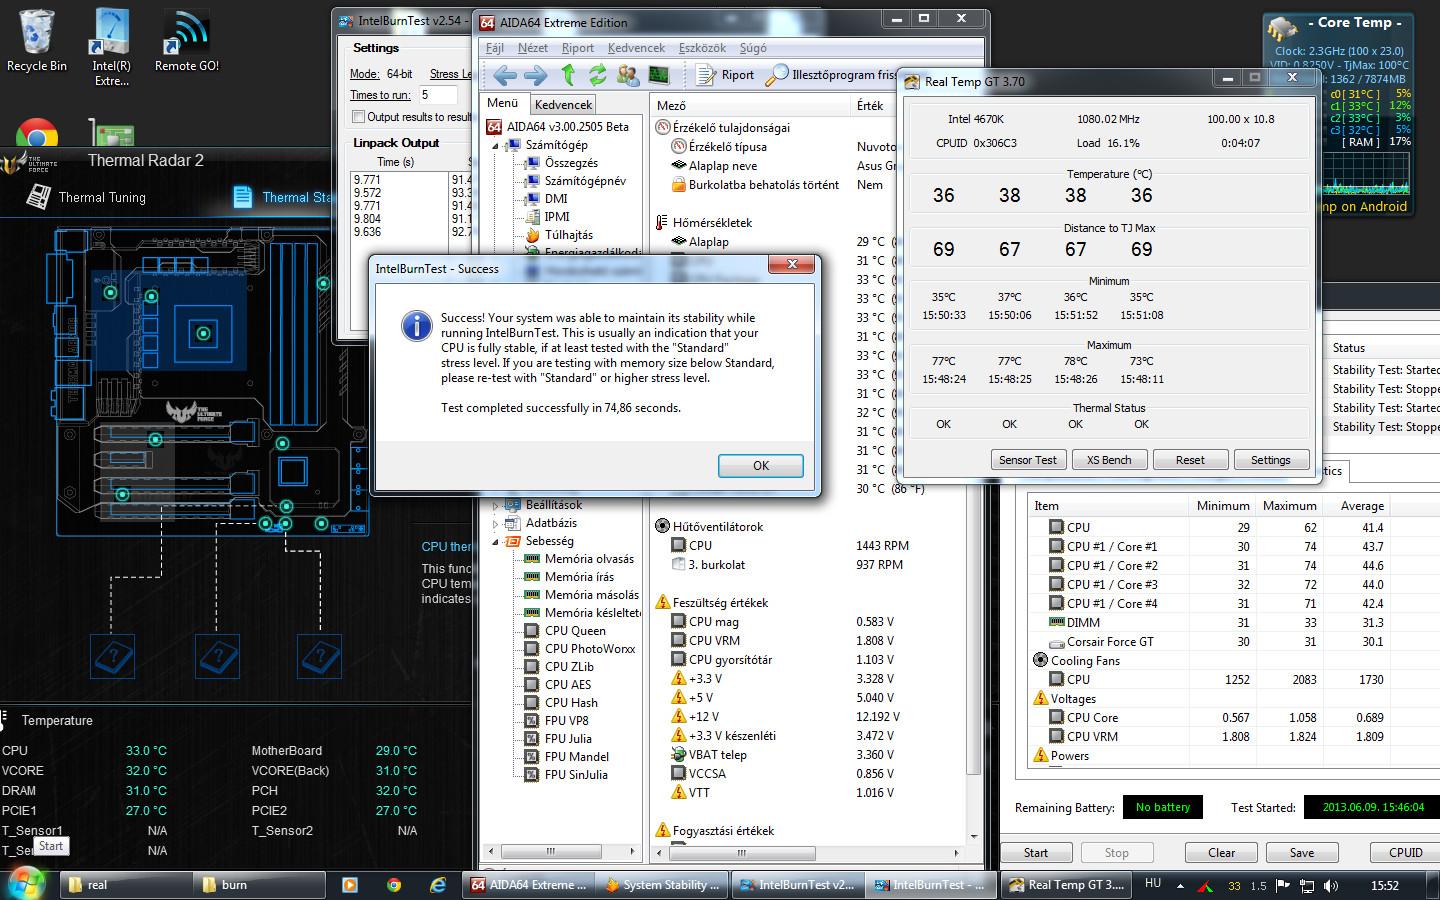The height and width of the screenshot is (900, 1440).
Task: Open the users icon in AIDA64 toolbar
Action: [x=628, y=75]
